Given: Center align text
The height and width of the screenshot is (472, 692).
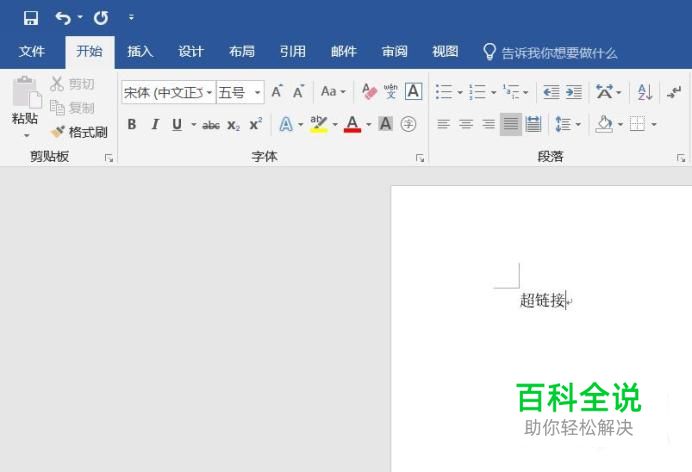Looking at the screenshot, I should (x=466, y=124).
